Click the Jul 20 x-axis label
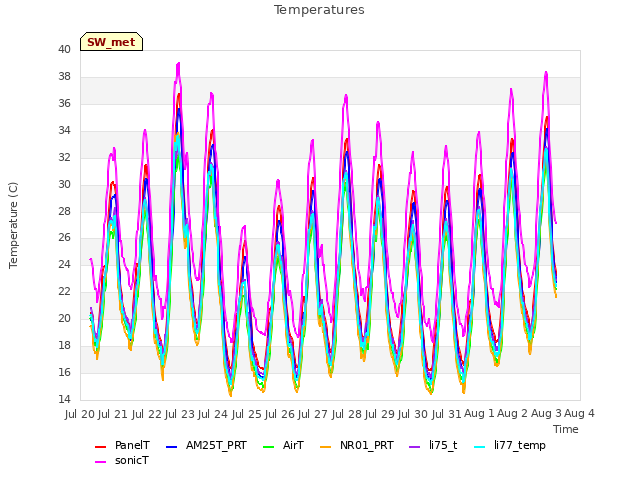The height and width of the screenshot is (480, 640). 80,414
